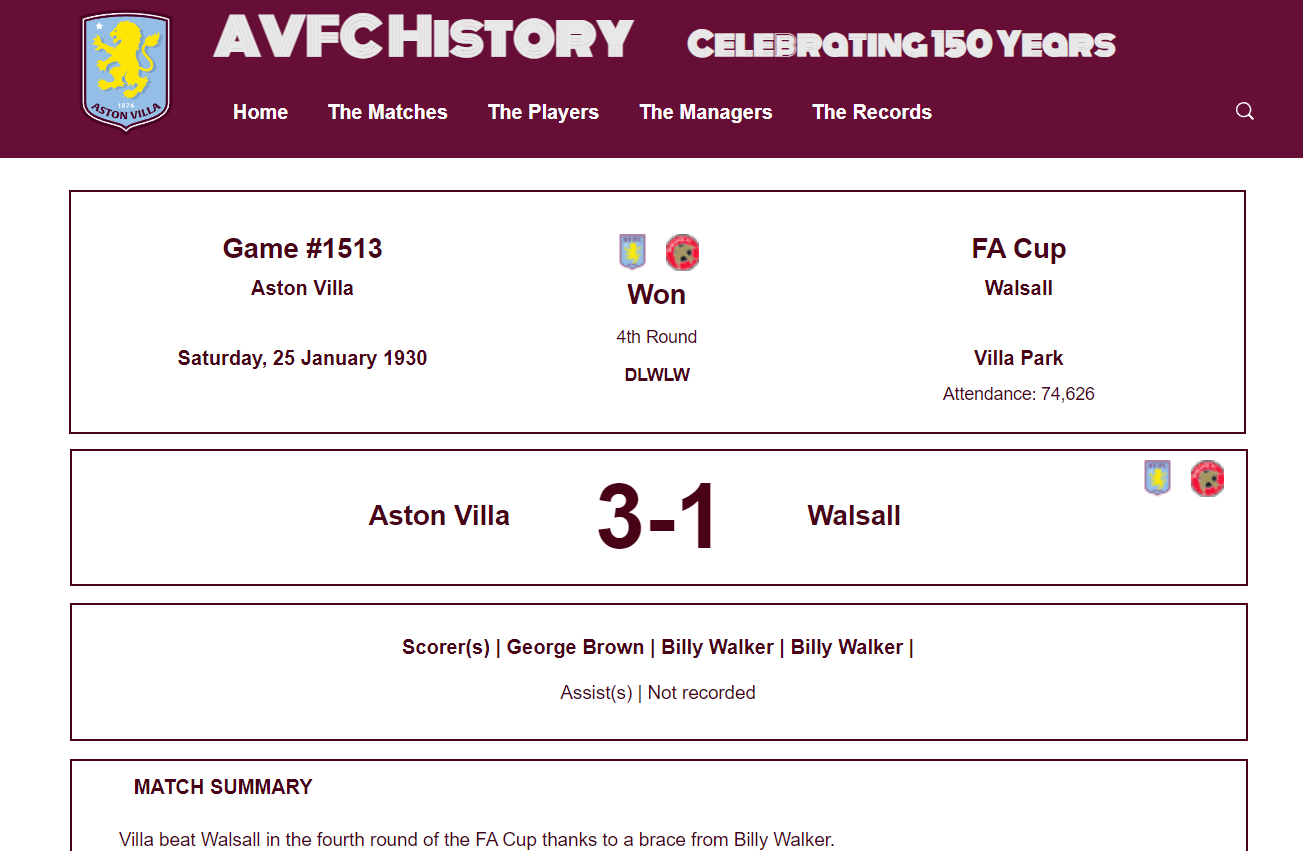Click Walsall opponent name under FA Cup
The width and height of the screenshot is (1303, 851).
[1018, 288]
